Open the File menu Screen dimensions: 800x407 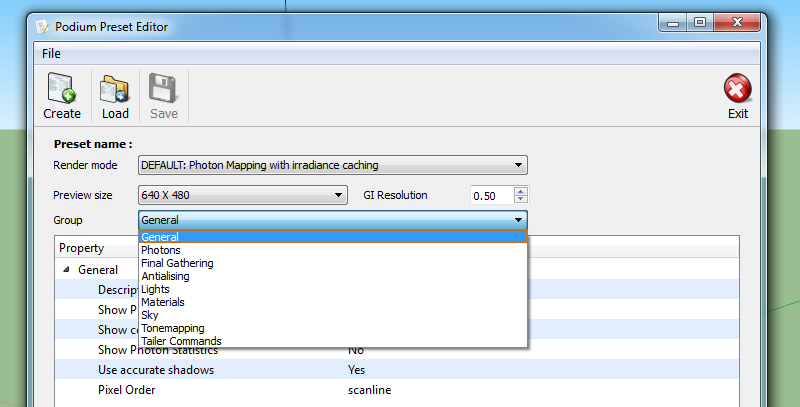(51, 54)
